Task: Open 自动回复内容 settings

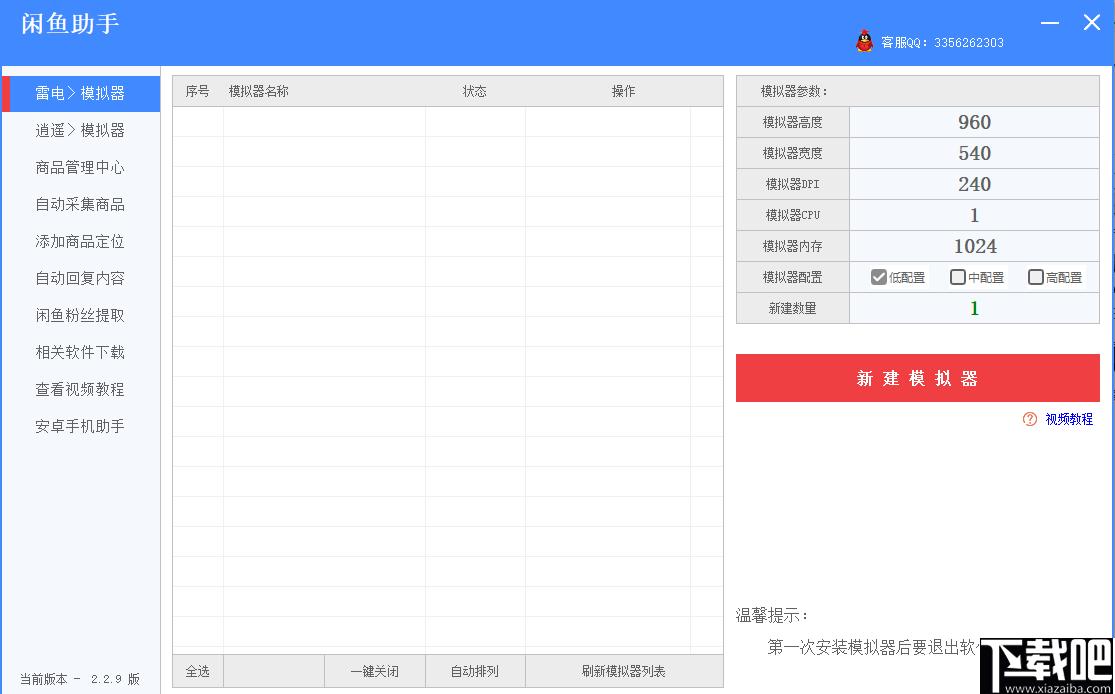Action: (81, 278)
